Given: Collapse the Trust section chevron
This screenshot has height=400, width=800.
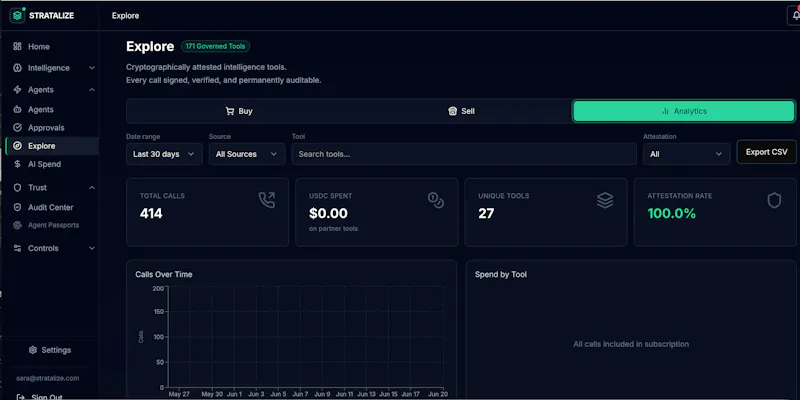Looking at the screenshot, I should [x=92, y=188].
